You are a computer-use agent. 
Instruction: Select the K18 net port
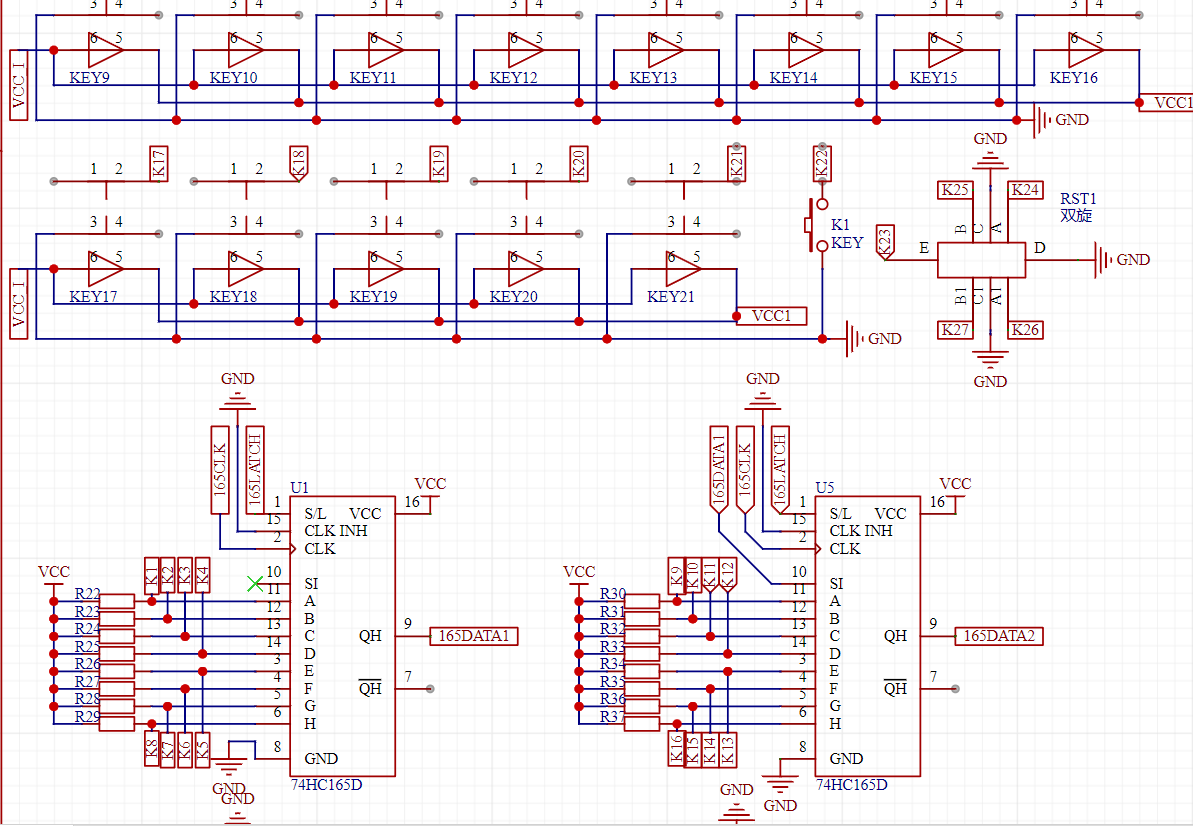[x=298, y=164]
